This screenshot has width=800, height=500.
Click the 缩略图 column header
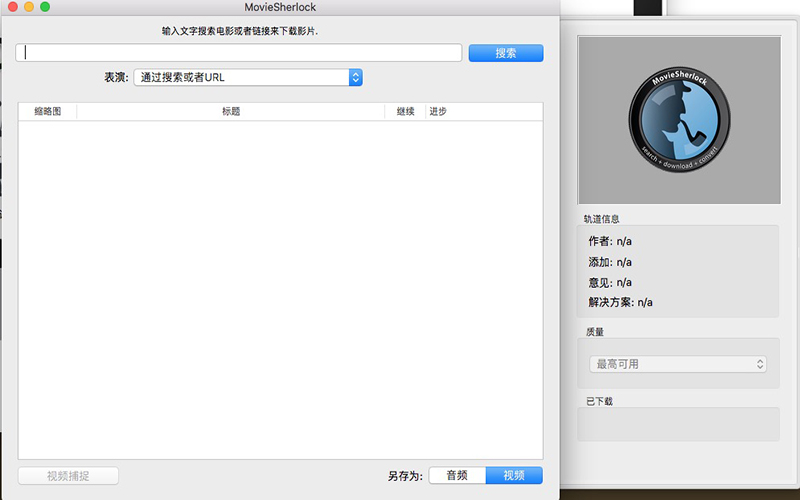(47, 111)
